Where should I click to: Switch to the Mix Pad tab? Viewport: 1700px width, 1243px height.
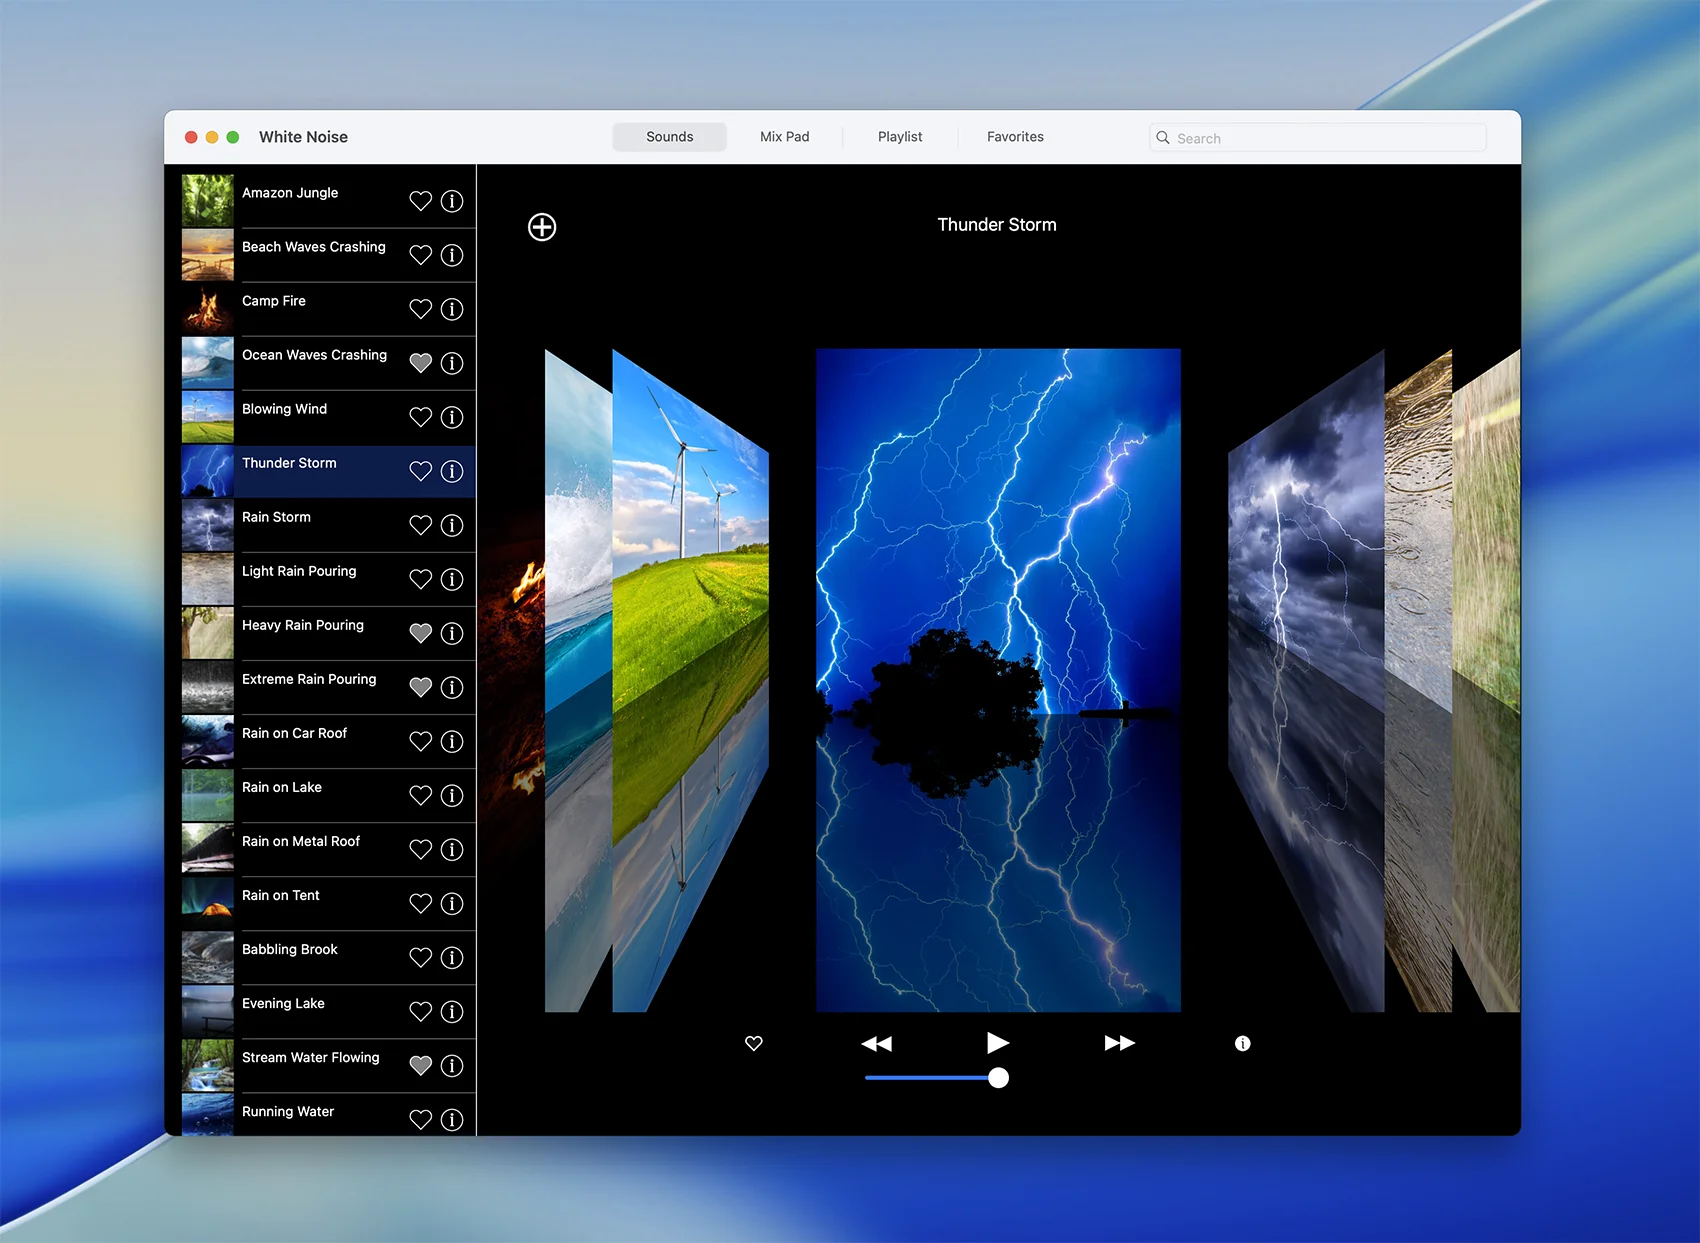pos(784,137)
